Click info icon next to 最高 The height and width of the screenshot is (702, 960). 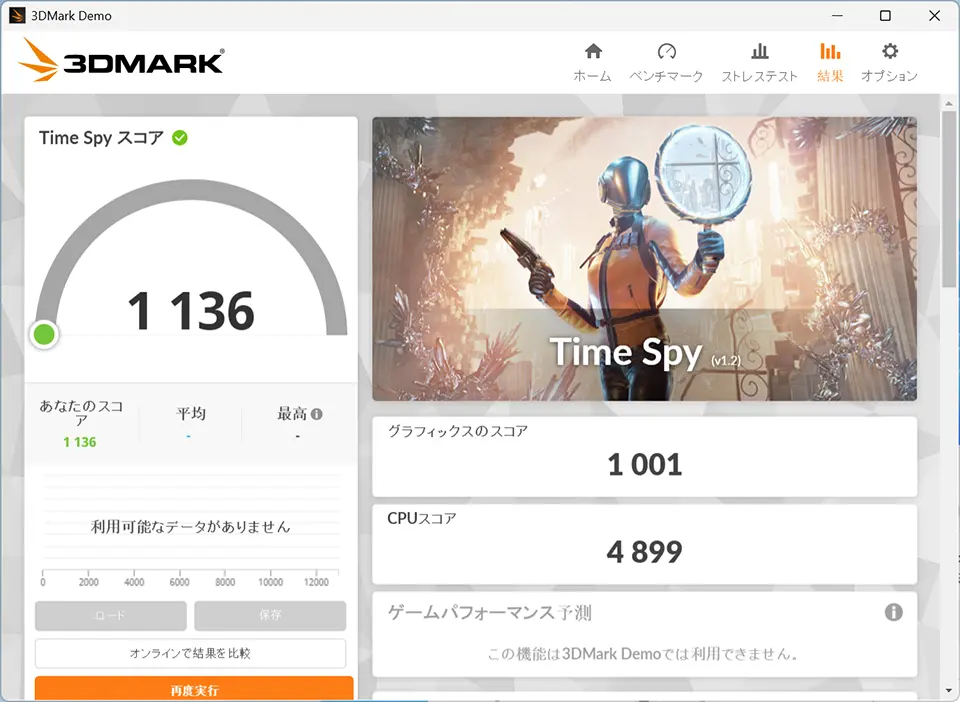coord(317,414)
